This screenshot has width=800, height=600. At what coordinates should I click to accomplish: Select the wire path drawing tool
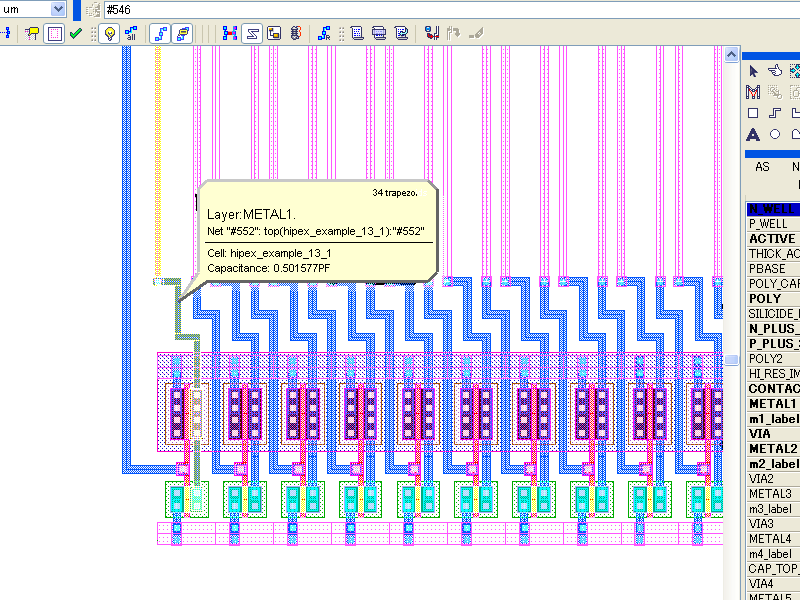pyautogui.click(x=775, y=113)
